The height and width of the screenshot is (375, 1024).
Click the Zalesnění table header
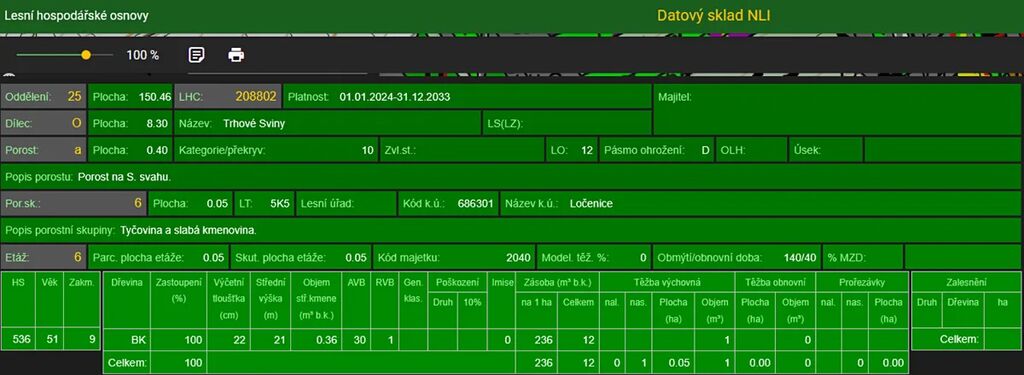click(x=967, y=282)
